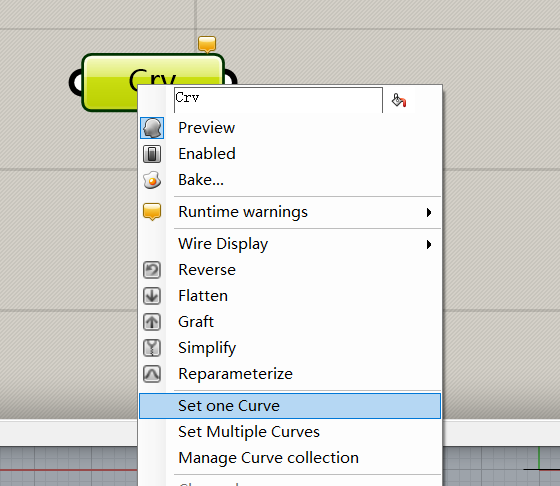Expand the Wire Display submenu arrow
Screen dimensions: 560x486
tap(429, 245)
